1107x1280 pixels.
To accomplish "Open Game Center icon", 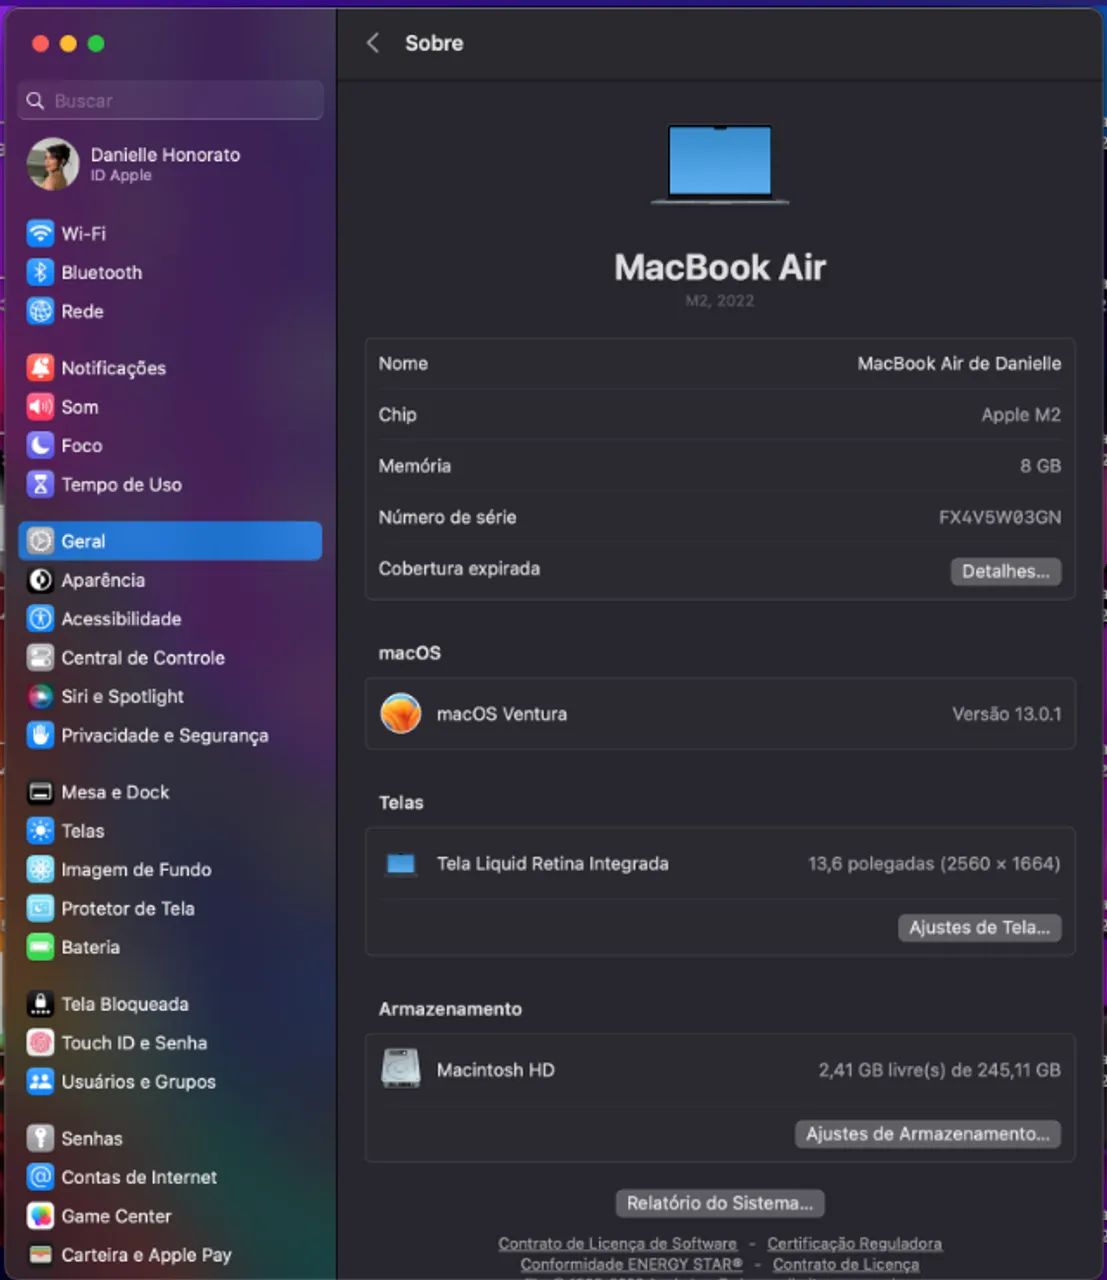I will 40,1216.
